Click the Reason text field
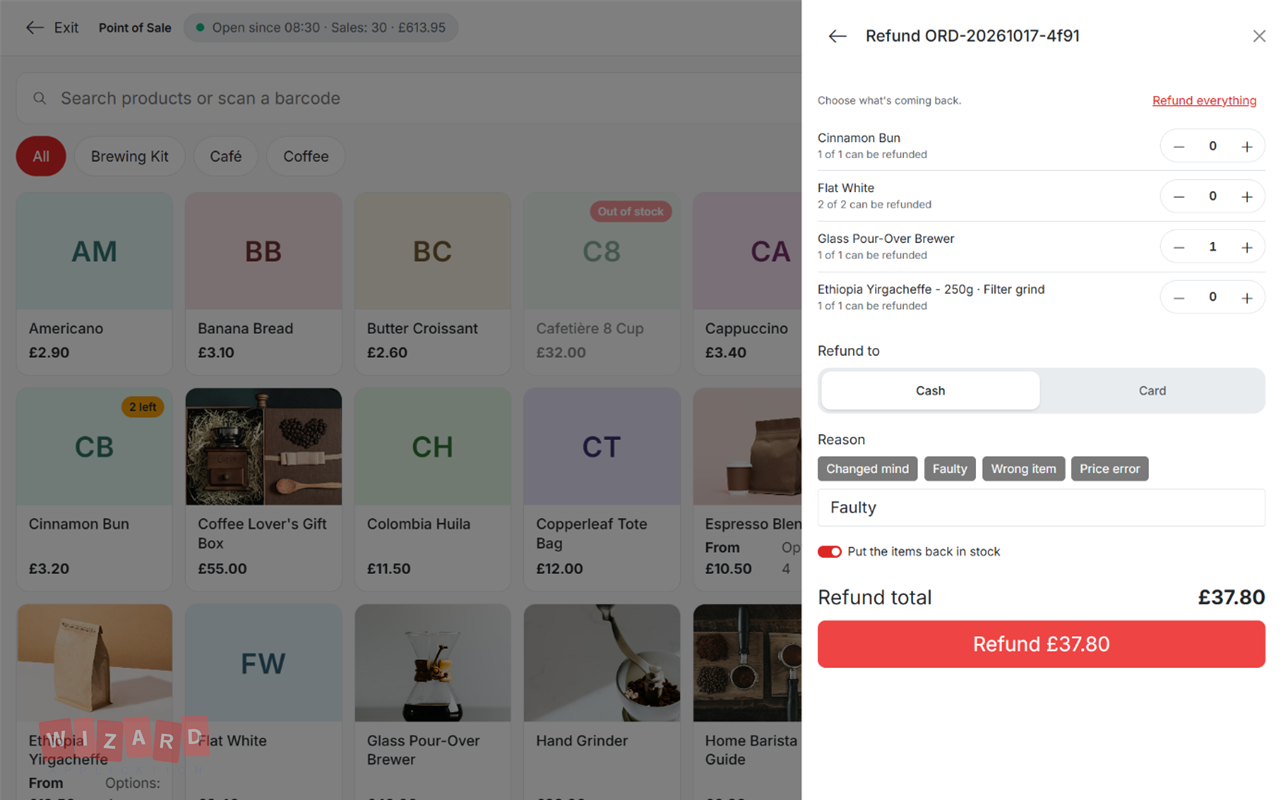This screenshot has width=1280, height=800. pyautogui.click(x=1041, y=507)
